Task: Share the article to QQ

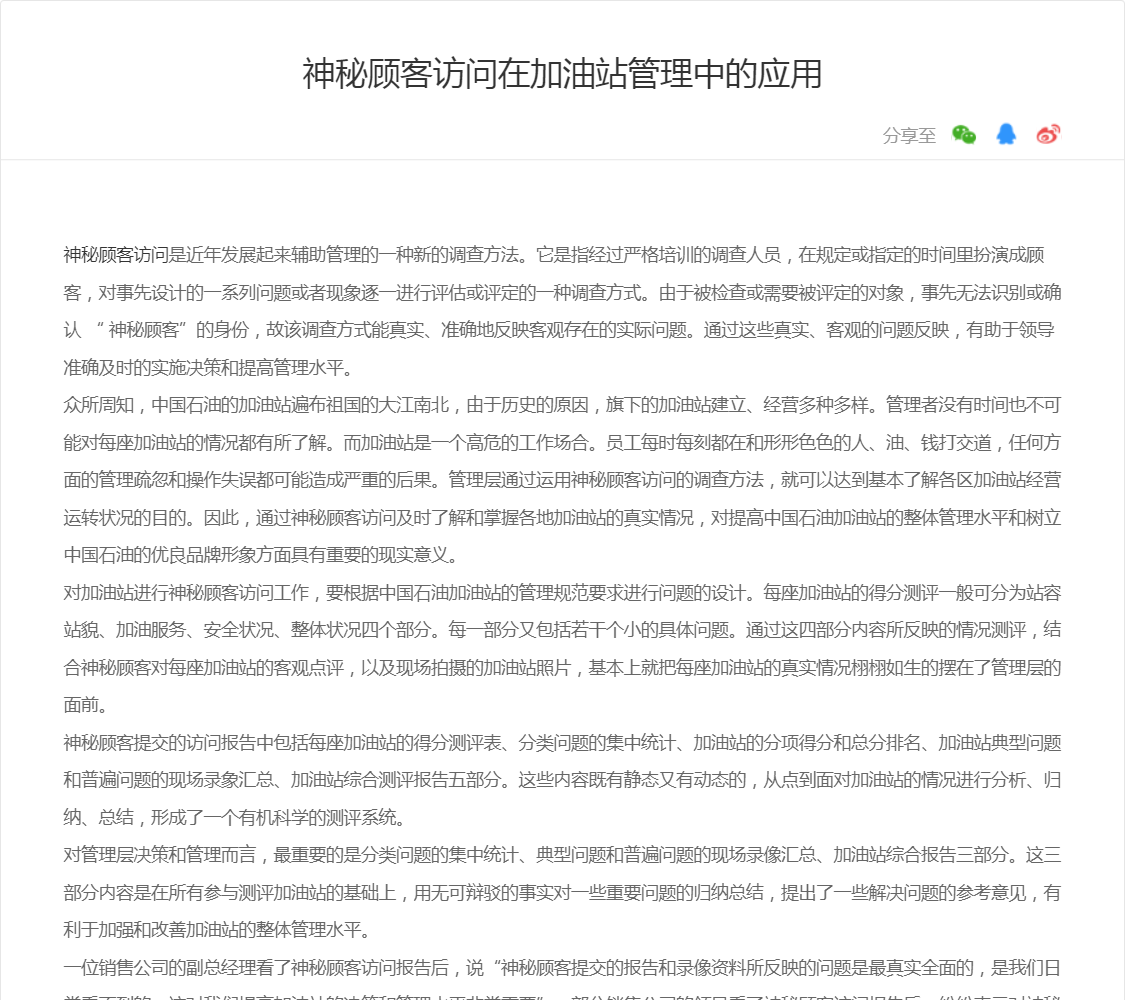Action: pyautogui.click(x=1006, y=134)
